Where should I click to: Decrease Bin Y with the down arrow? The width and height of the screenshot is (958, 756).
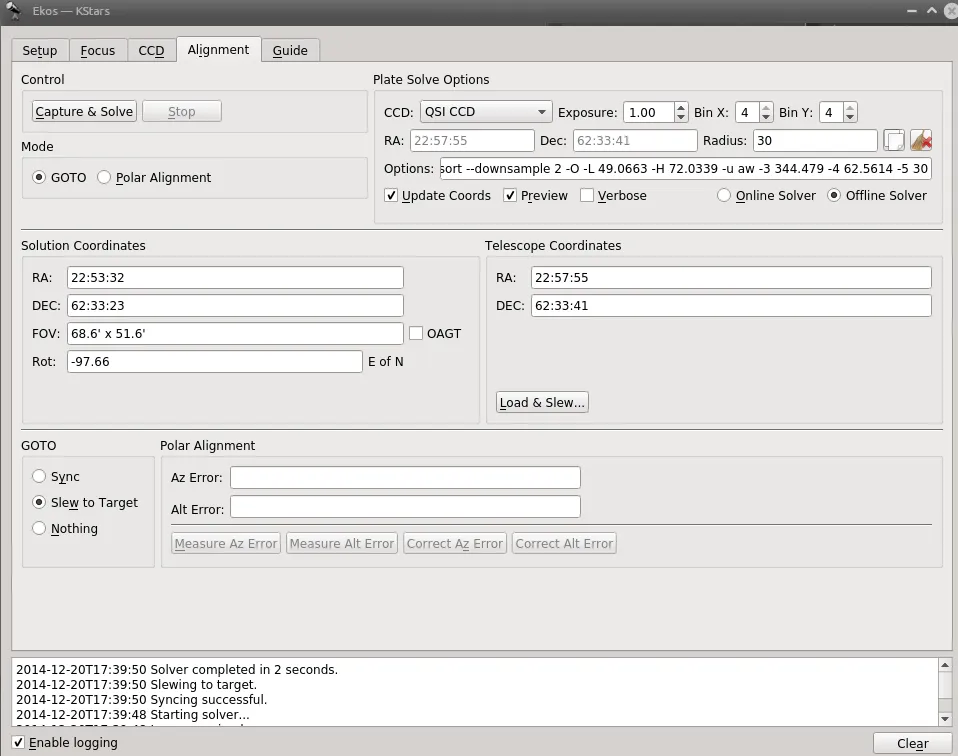click(x=850, y=117)
